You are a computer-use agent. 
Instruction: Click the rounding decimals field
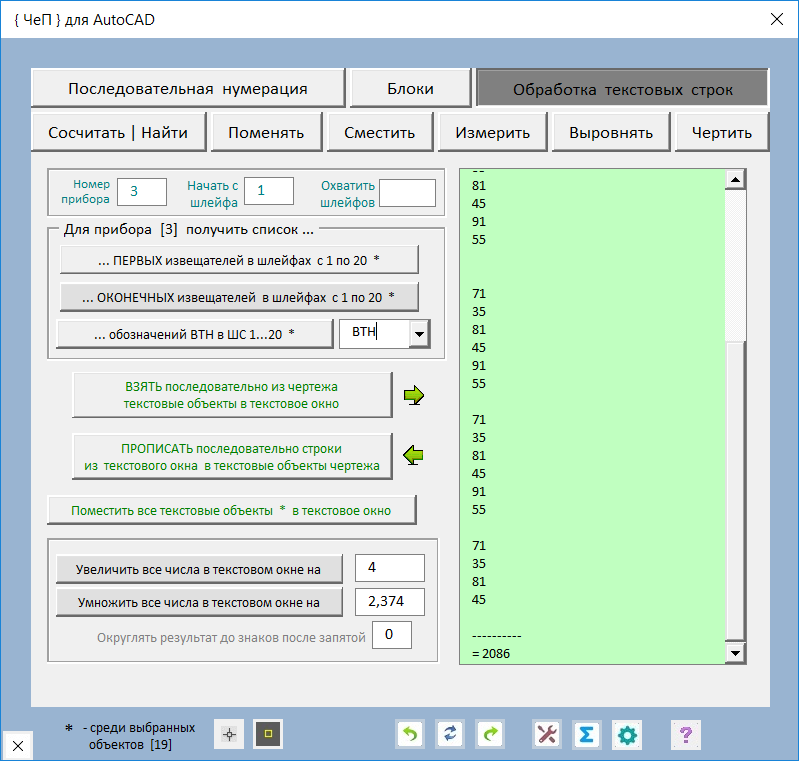[x=391, y=635]
